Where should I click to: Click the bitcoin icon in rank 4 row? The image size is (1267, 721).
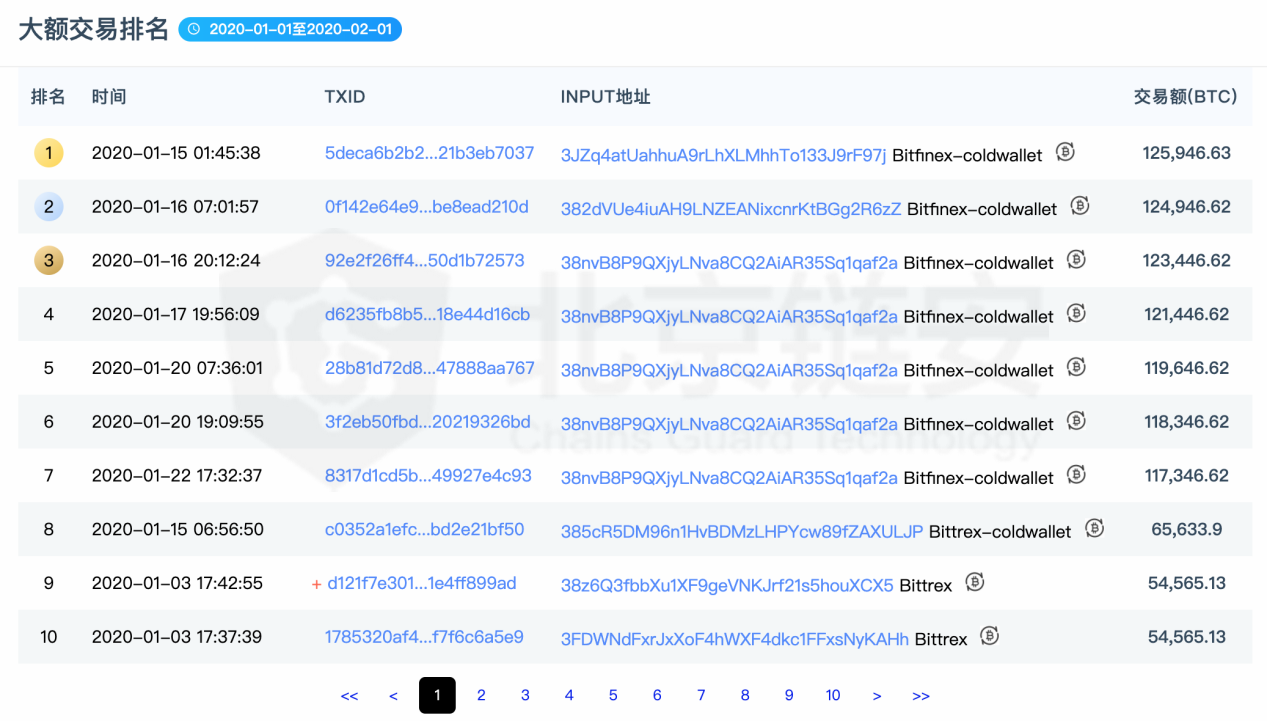[x=1076, y=313]
